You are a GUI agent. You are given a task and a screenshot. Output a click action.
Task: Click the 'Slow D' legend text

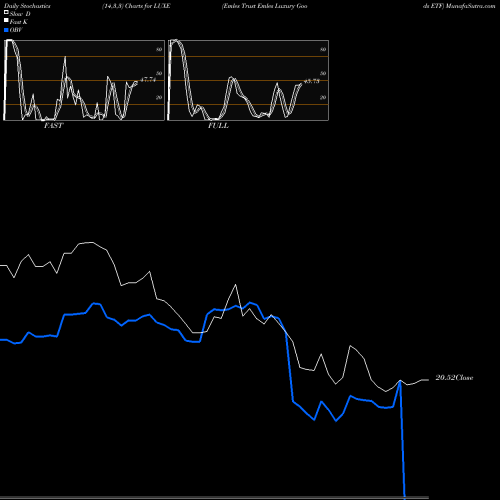(20, 14)
